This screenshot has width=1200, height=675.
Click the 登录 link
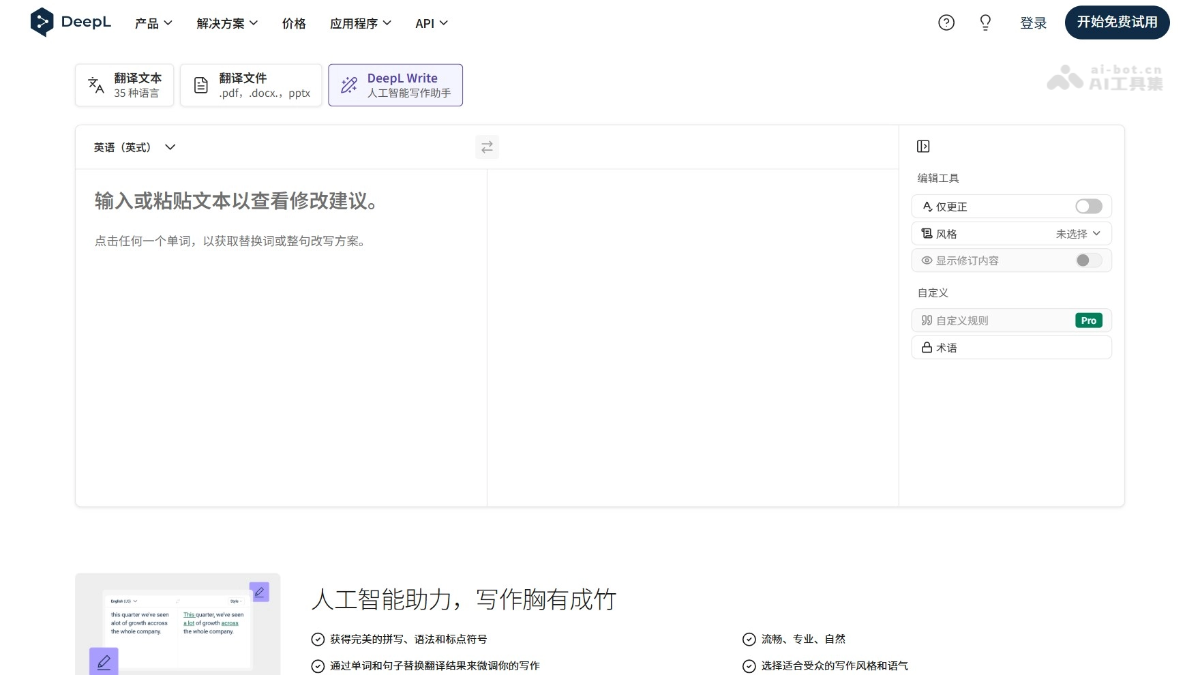point(1033,22)
